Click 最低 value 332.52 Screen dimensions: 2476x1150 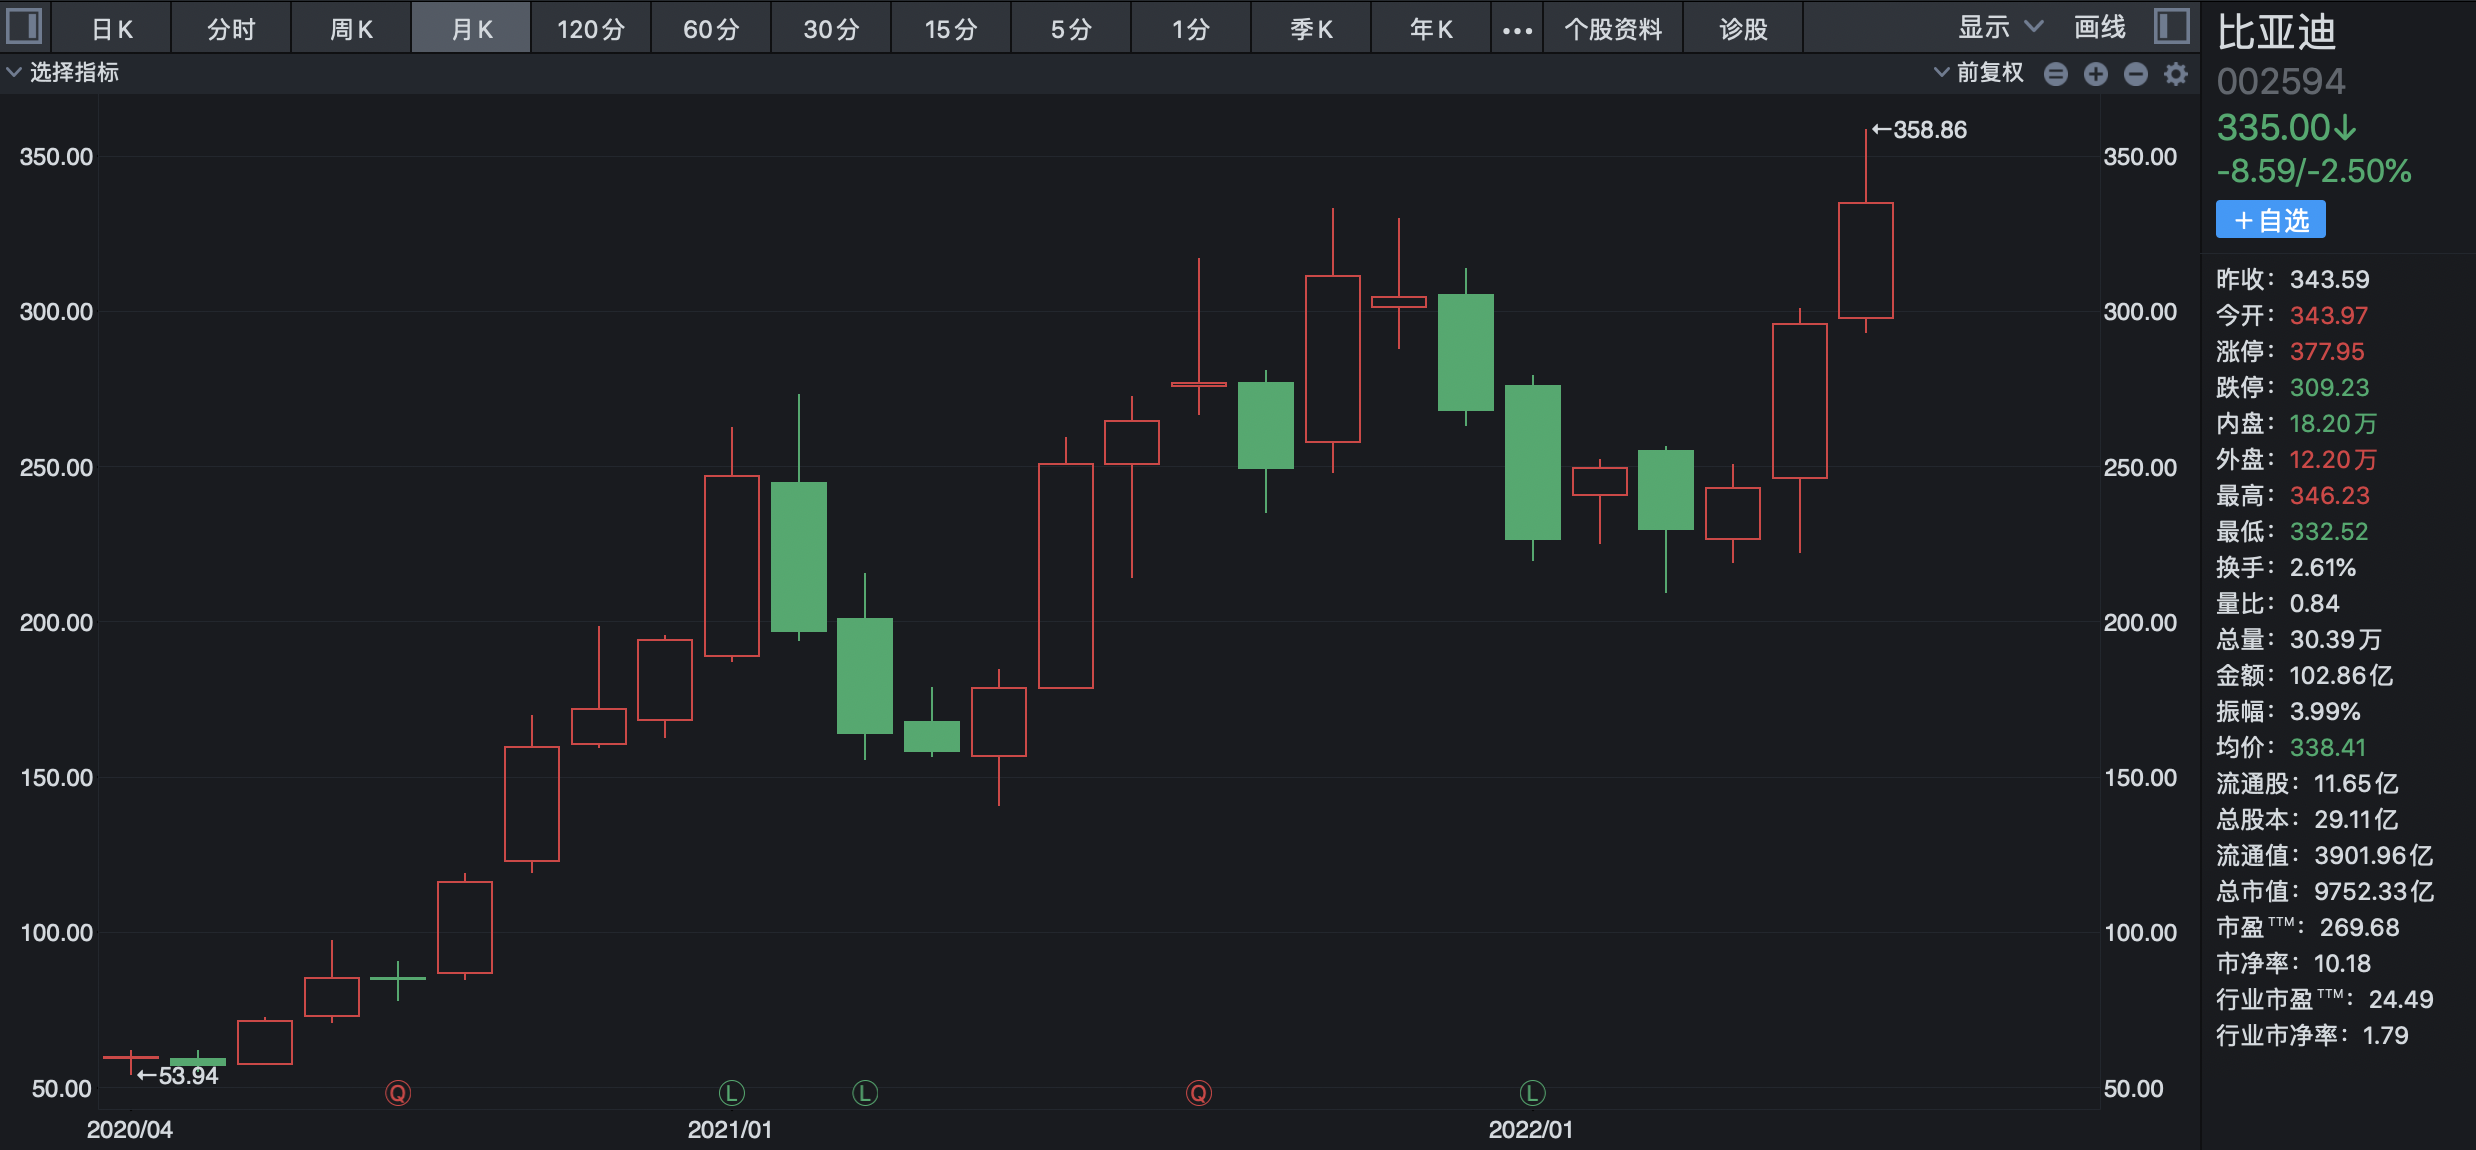click(x=2330, y=531)
